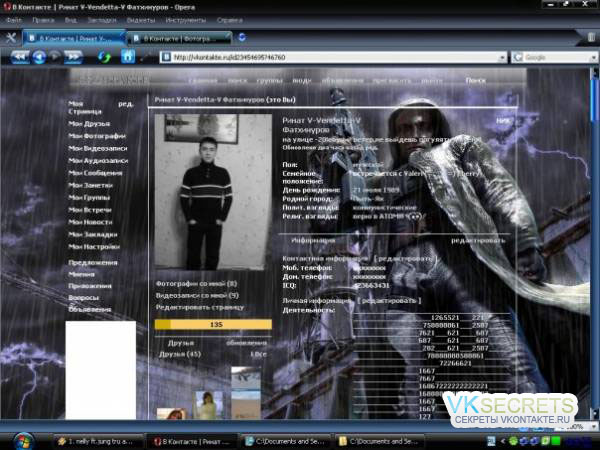The height and width of the screenshot is (450, 600).
Task: Open Мои Настройки in the sidebar
Action: (x=94, y=247)
